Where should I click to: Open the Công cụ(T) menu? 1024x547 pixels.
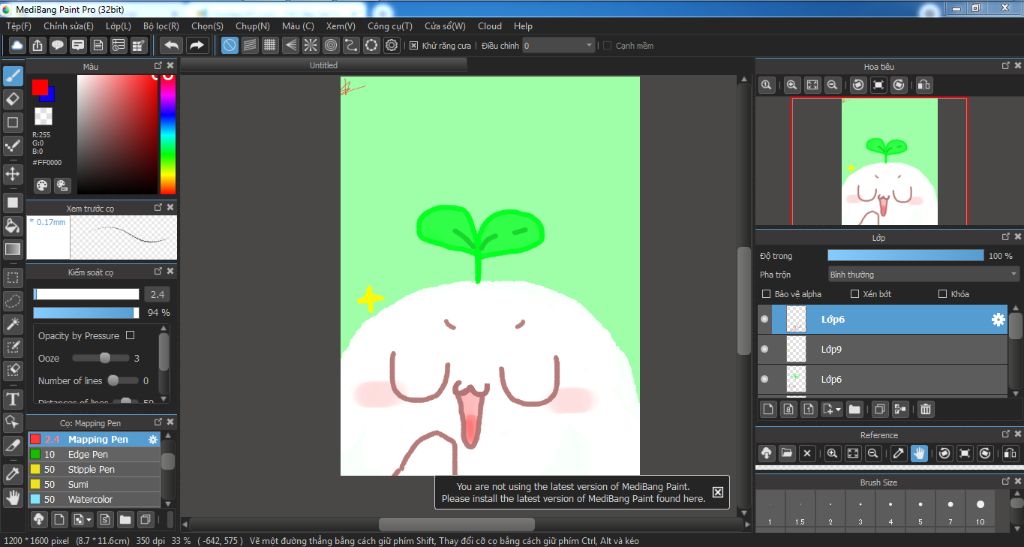pos(390,26)
